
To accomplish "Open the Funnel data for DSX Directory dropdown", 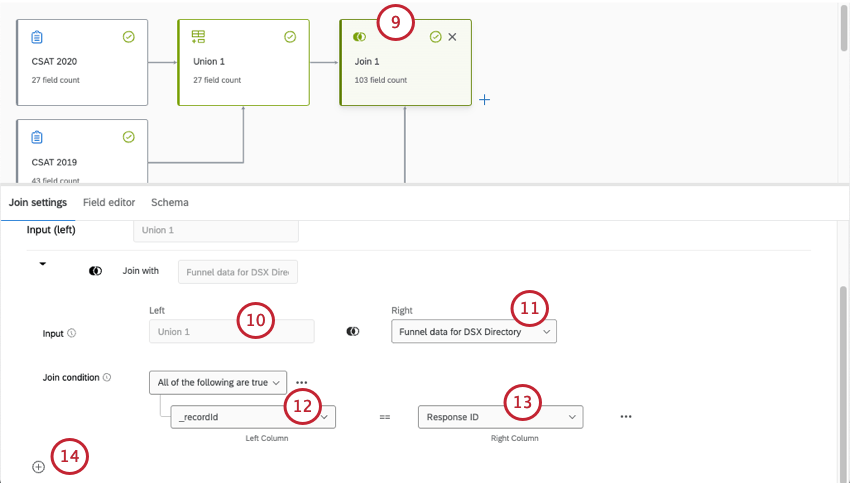I will pyautogui.click(x=473, y=332).
